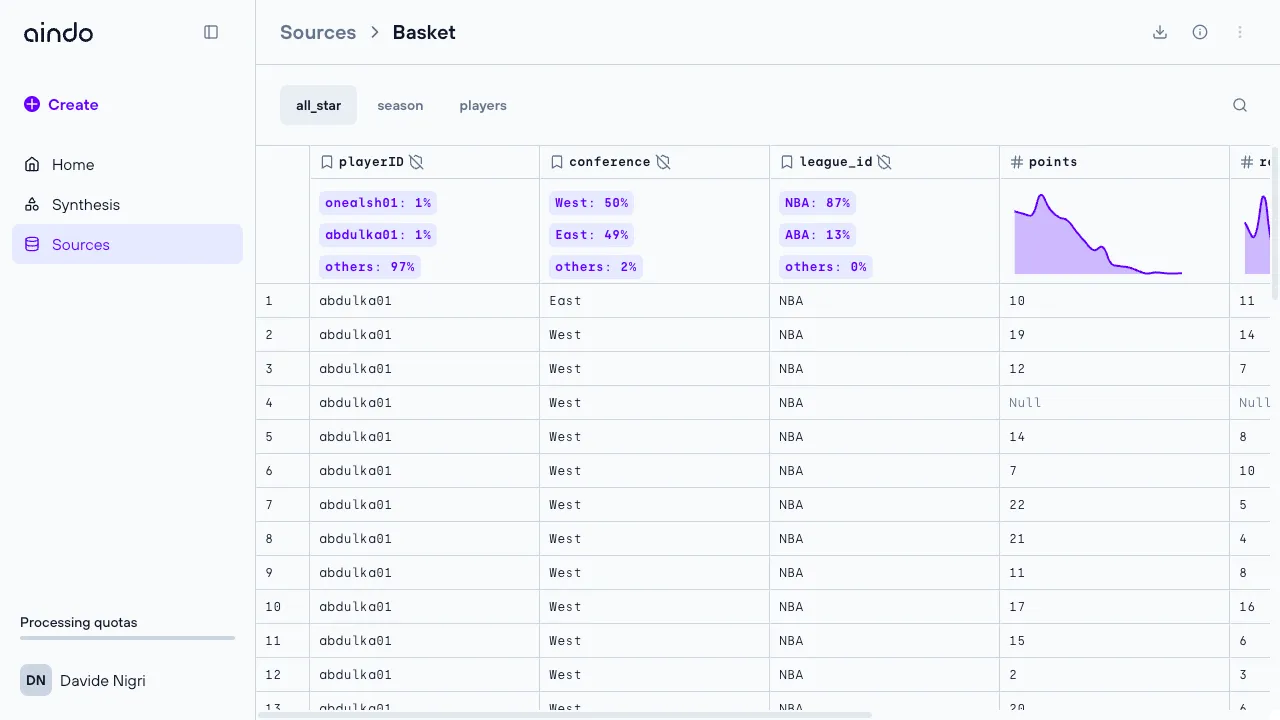Image resolution: width=1280 pixels, height=720 pixels.
Task: Click the Home icon in sidebar
Action: [x=32, y=164]
